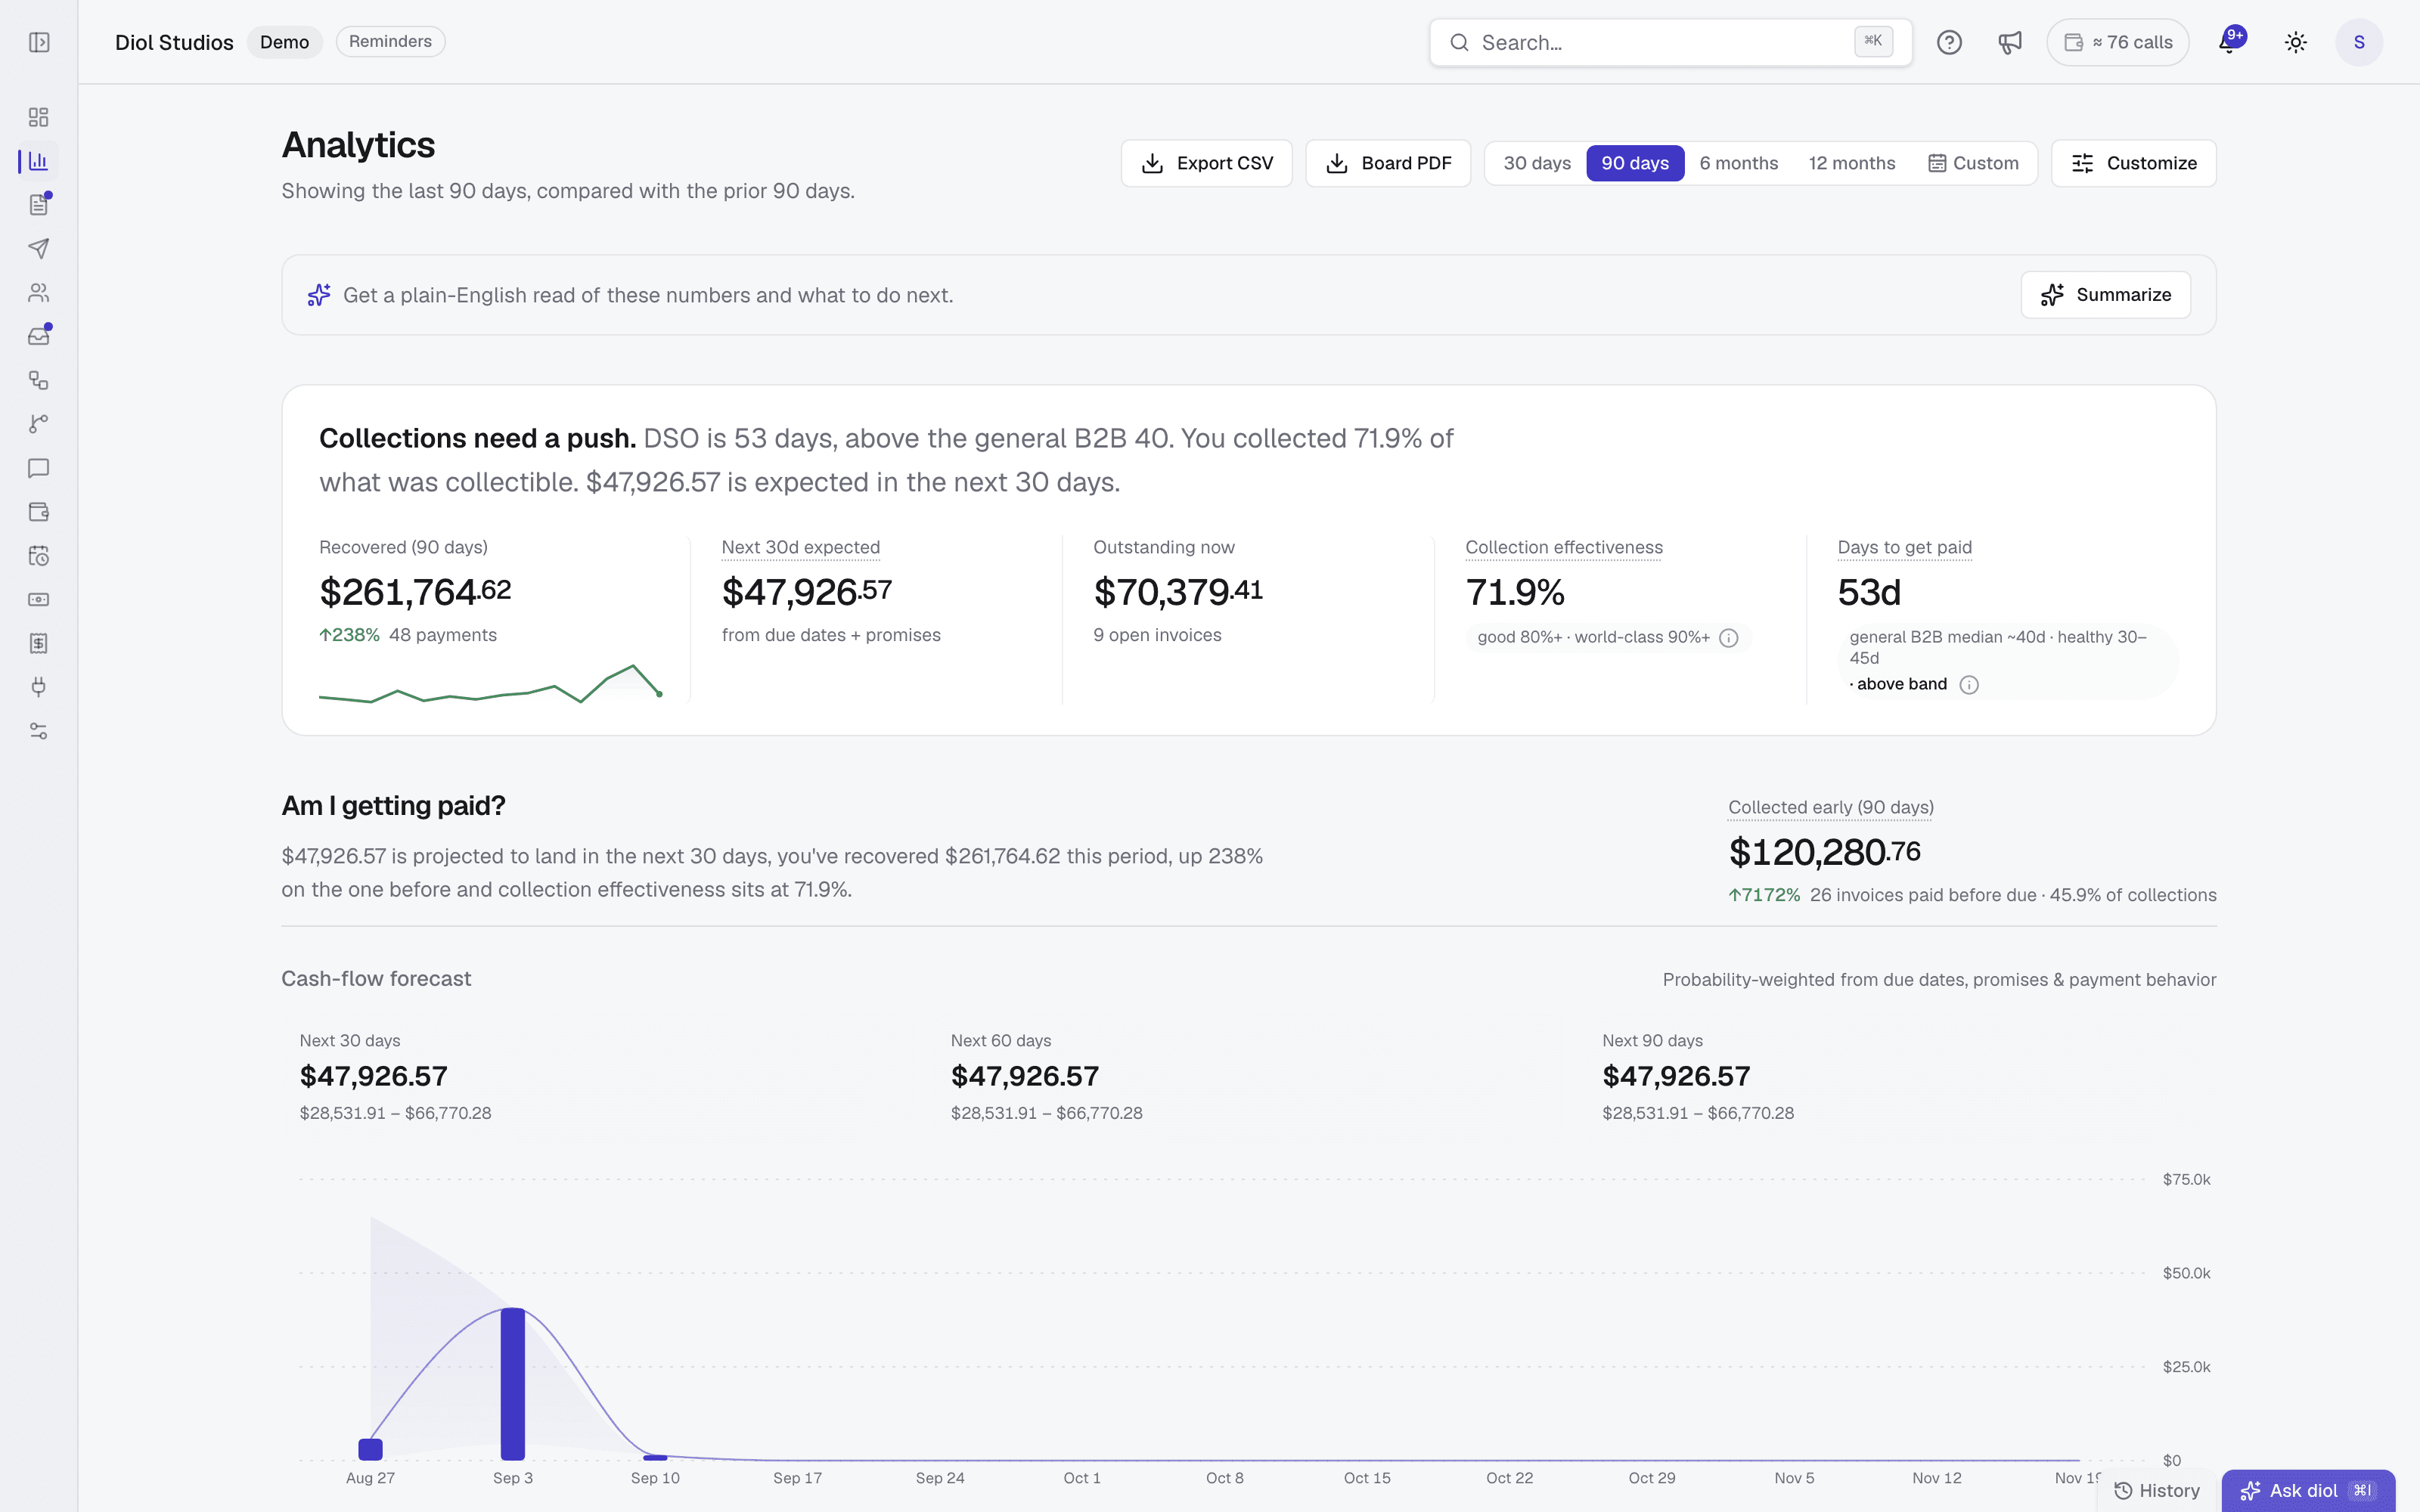Open the invoices document sidebar icon
Screen dimensions: 2420x1512
pyautogui.click(x=39, y=205)
